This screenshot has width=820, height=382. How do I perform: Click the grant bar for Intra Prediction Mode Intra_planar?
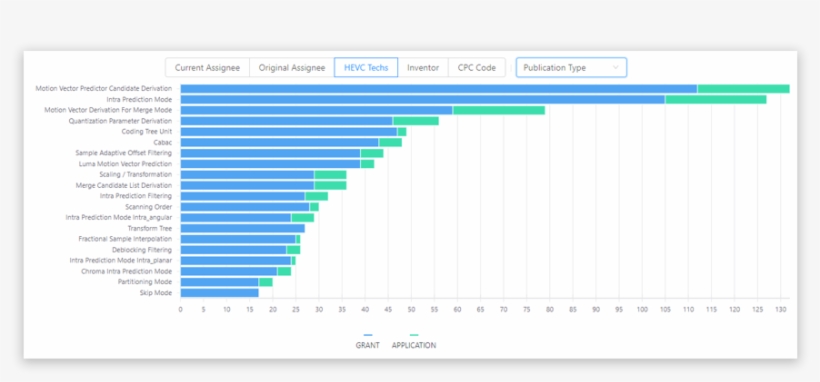236,260
